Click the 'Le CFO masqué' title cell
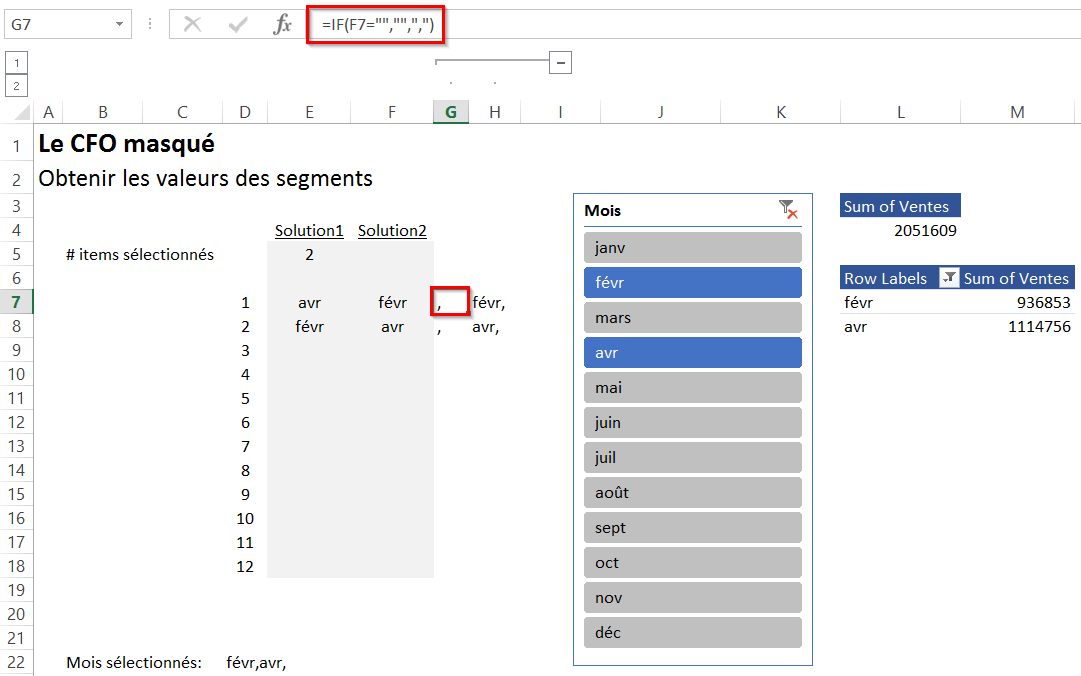Image resolution: width=1081 pixels, height=676 pixels. coord(126,143)
